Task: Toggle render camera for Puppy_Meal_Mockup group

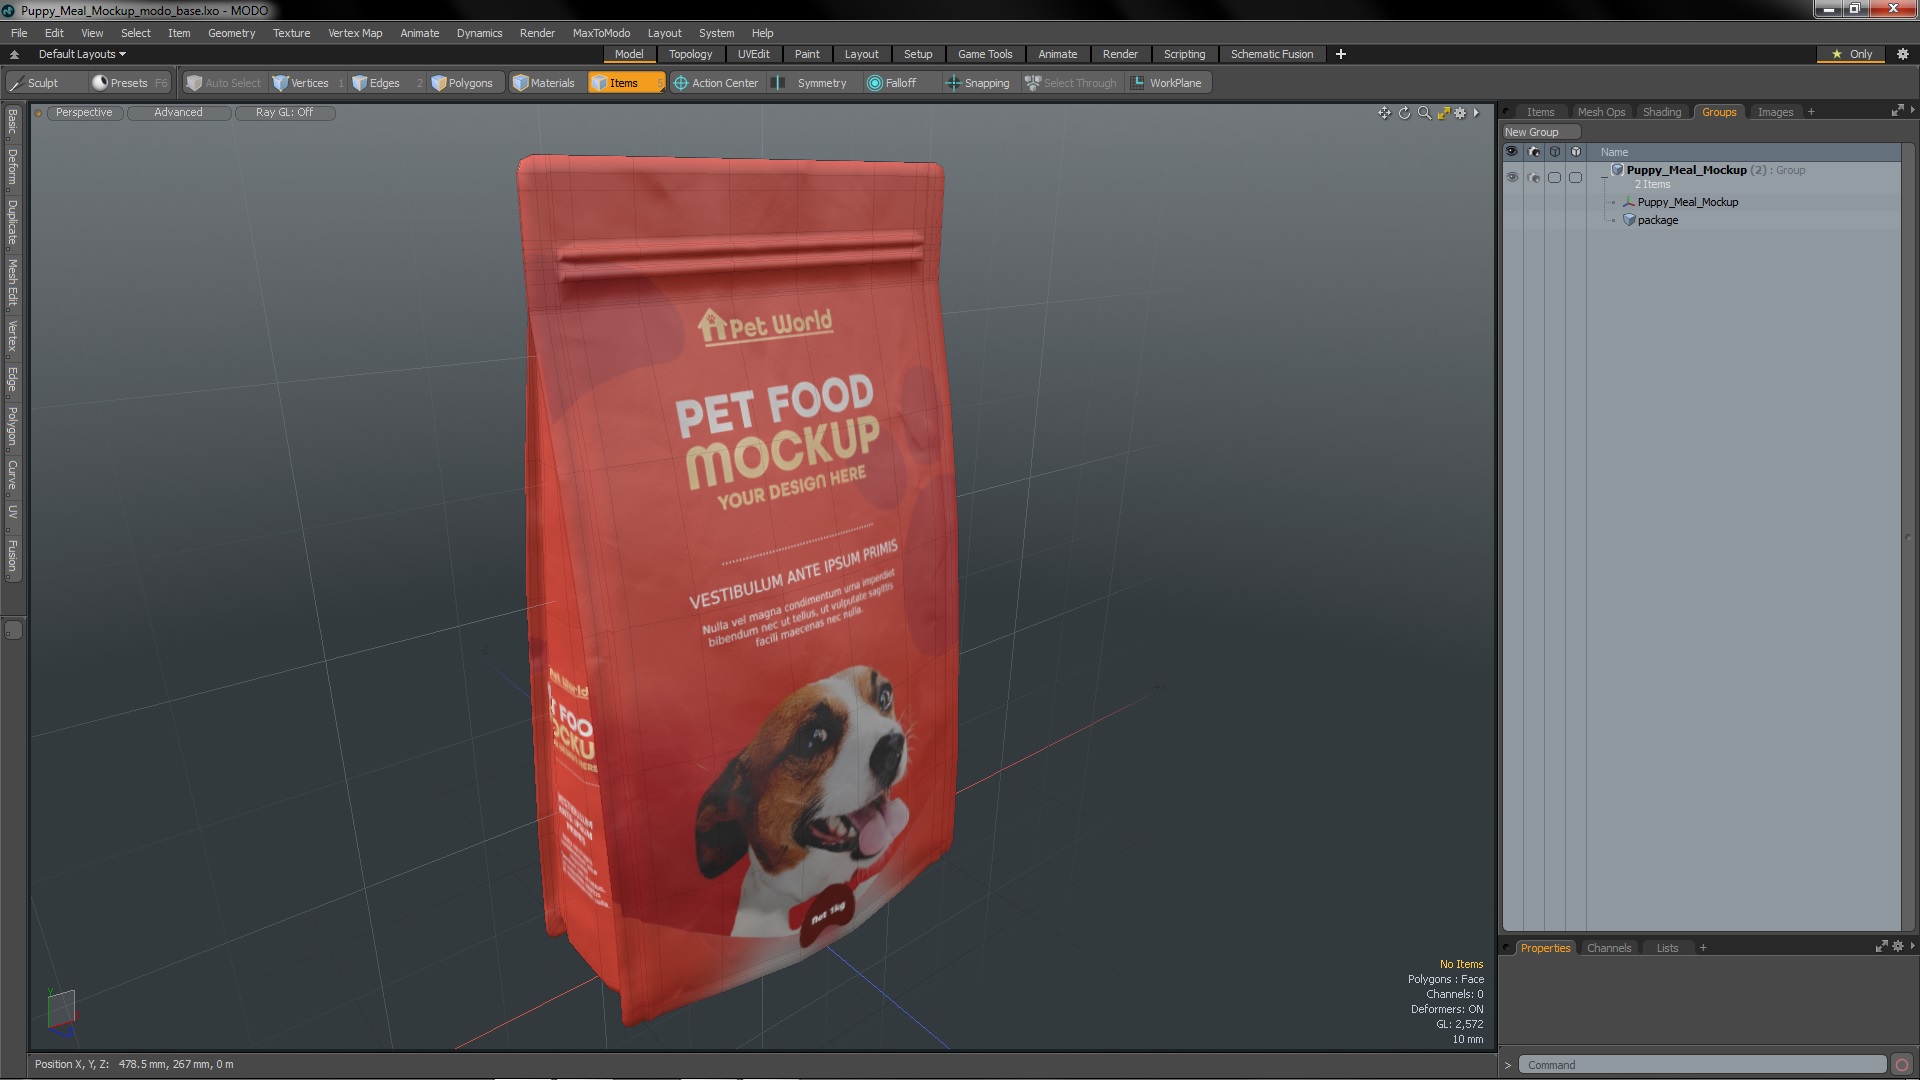Action: (x=1534, y=177)
